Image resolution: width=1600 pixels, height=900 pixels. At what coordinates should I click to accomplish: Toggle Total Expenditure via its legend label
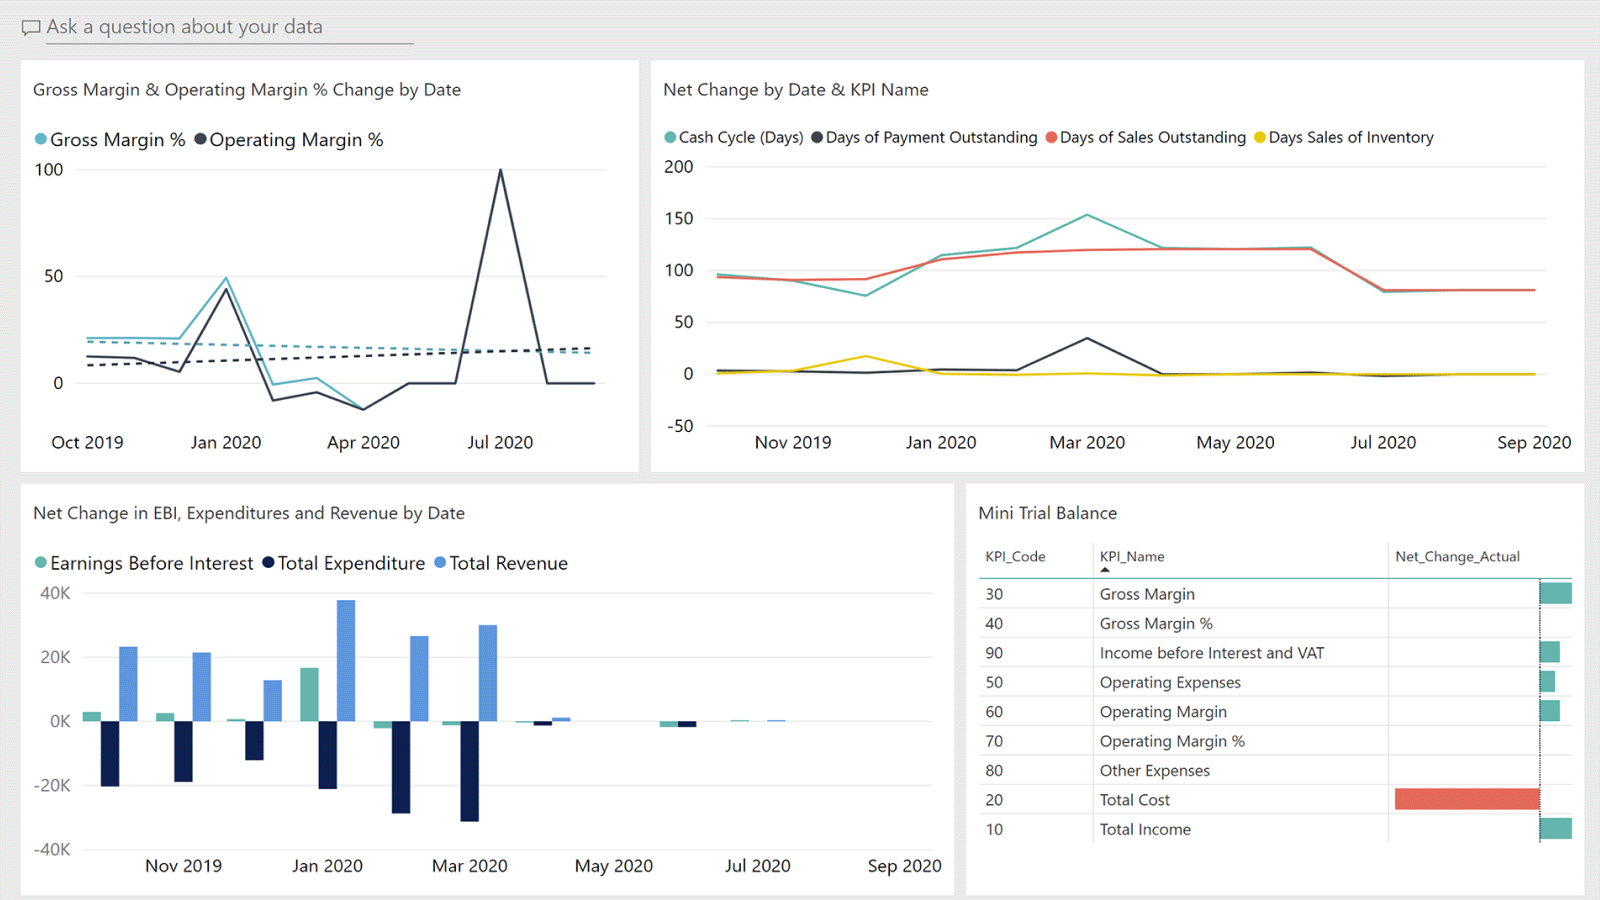click(x=352, y=563)
